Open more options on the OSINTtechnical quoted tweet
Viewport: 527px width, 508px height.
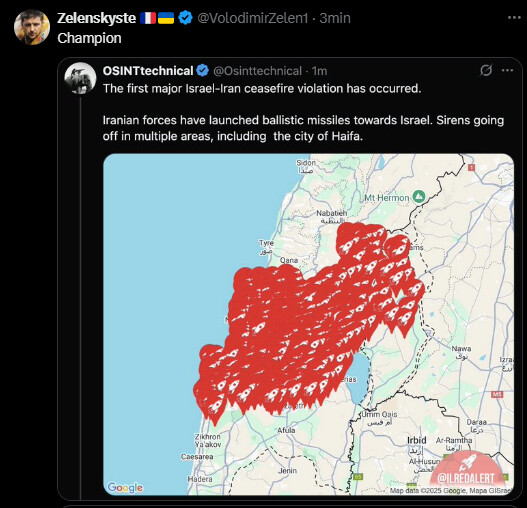coord(507,70)
